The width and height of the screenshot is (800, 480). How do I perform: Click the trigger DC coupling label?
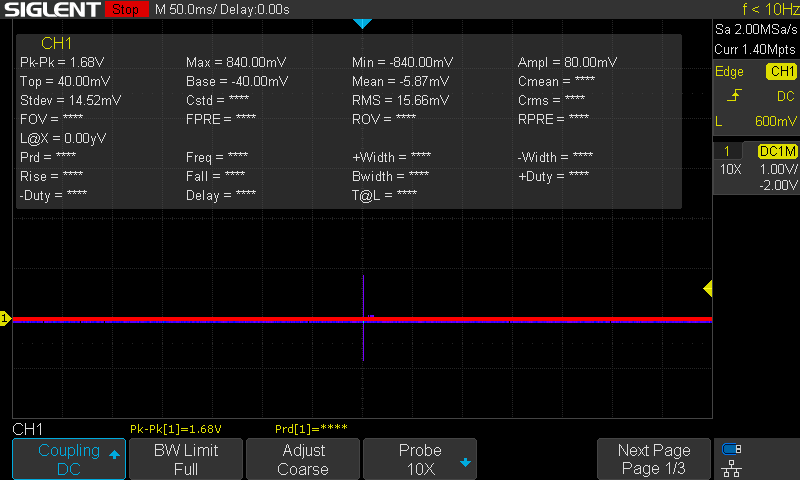click(x=786, y=96)
